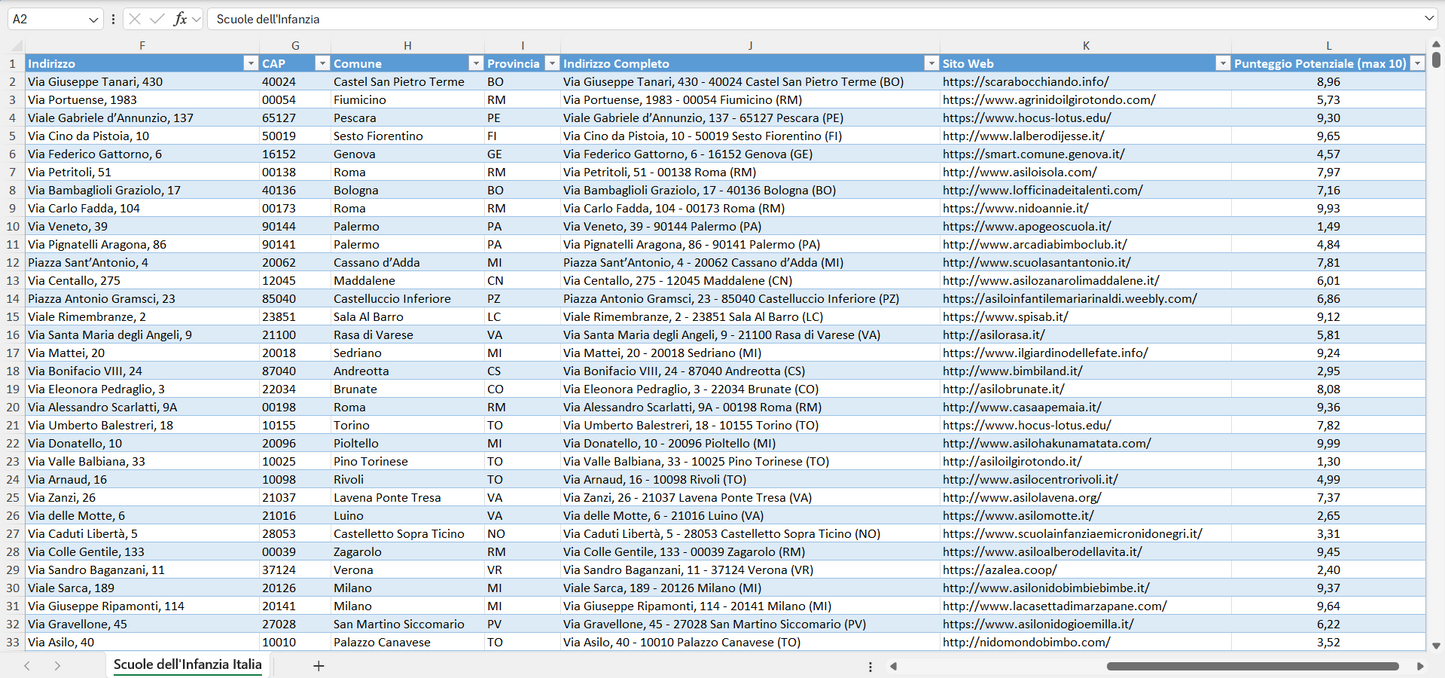The image size is (1445, 678).
Task: Click the vertical dots next to the Name Box
Action: (112, 18)
